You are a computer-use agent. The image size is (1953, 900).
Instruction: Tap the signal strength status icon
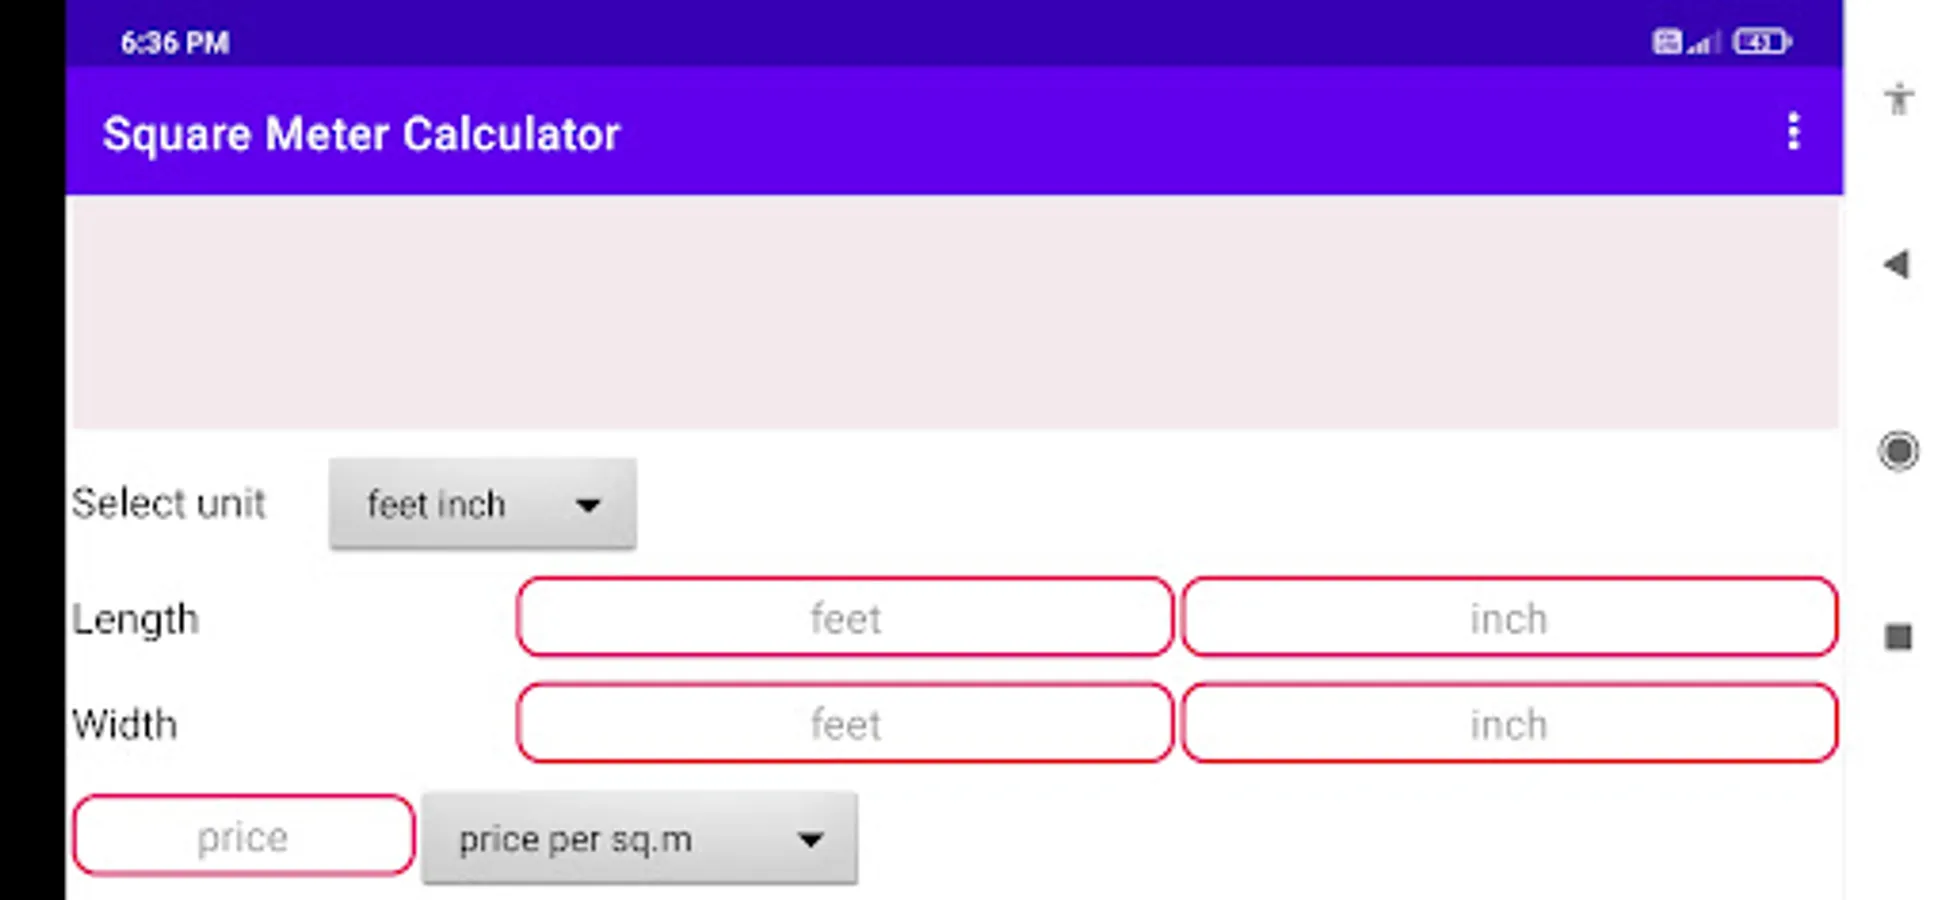1703,43
